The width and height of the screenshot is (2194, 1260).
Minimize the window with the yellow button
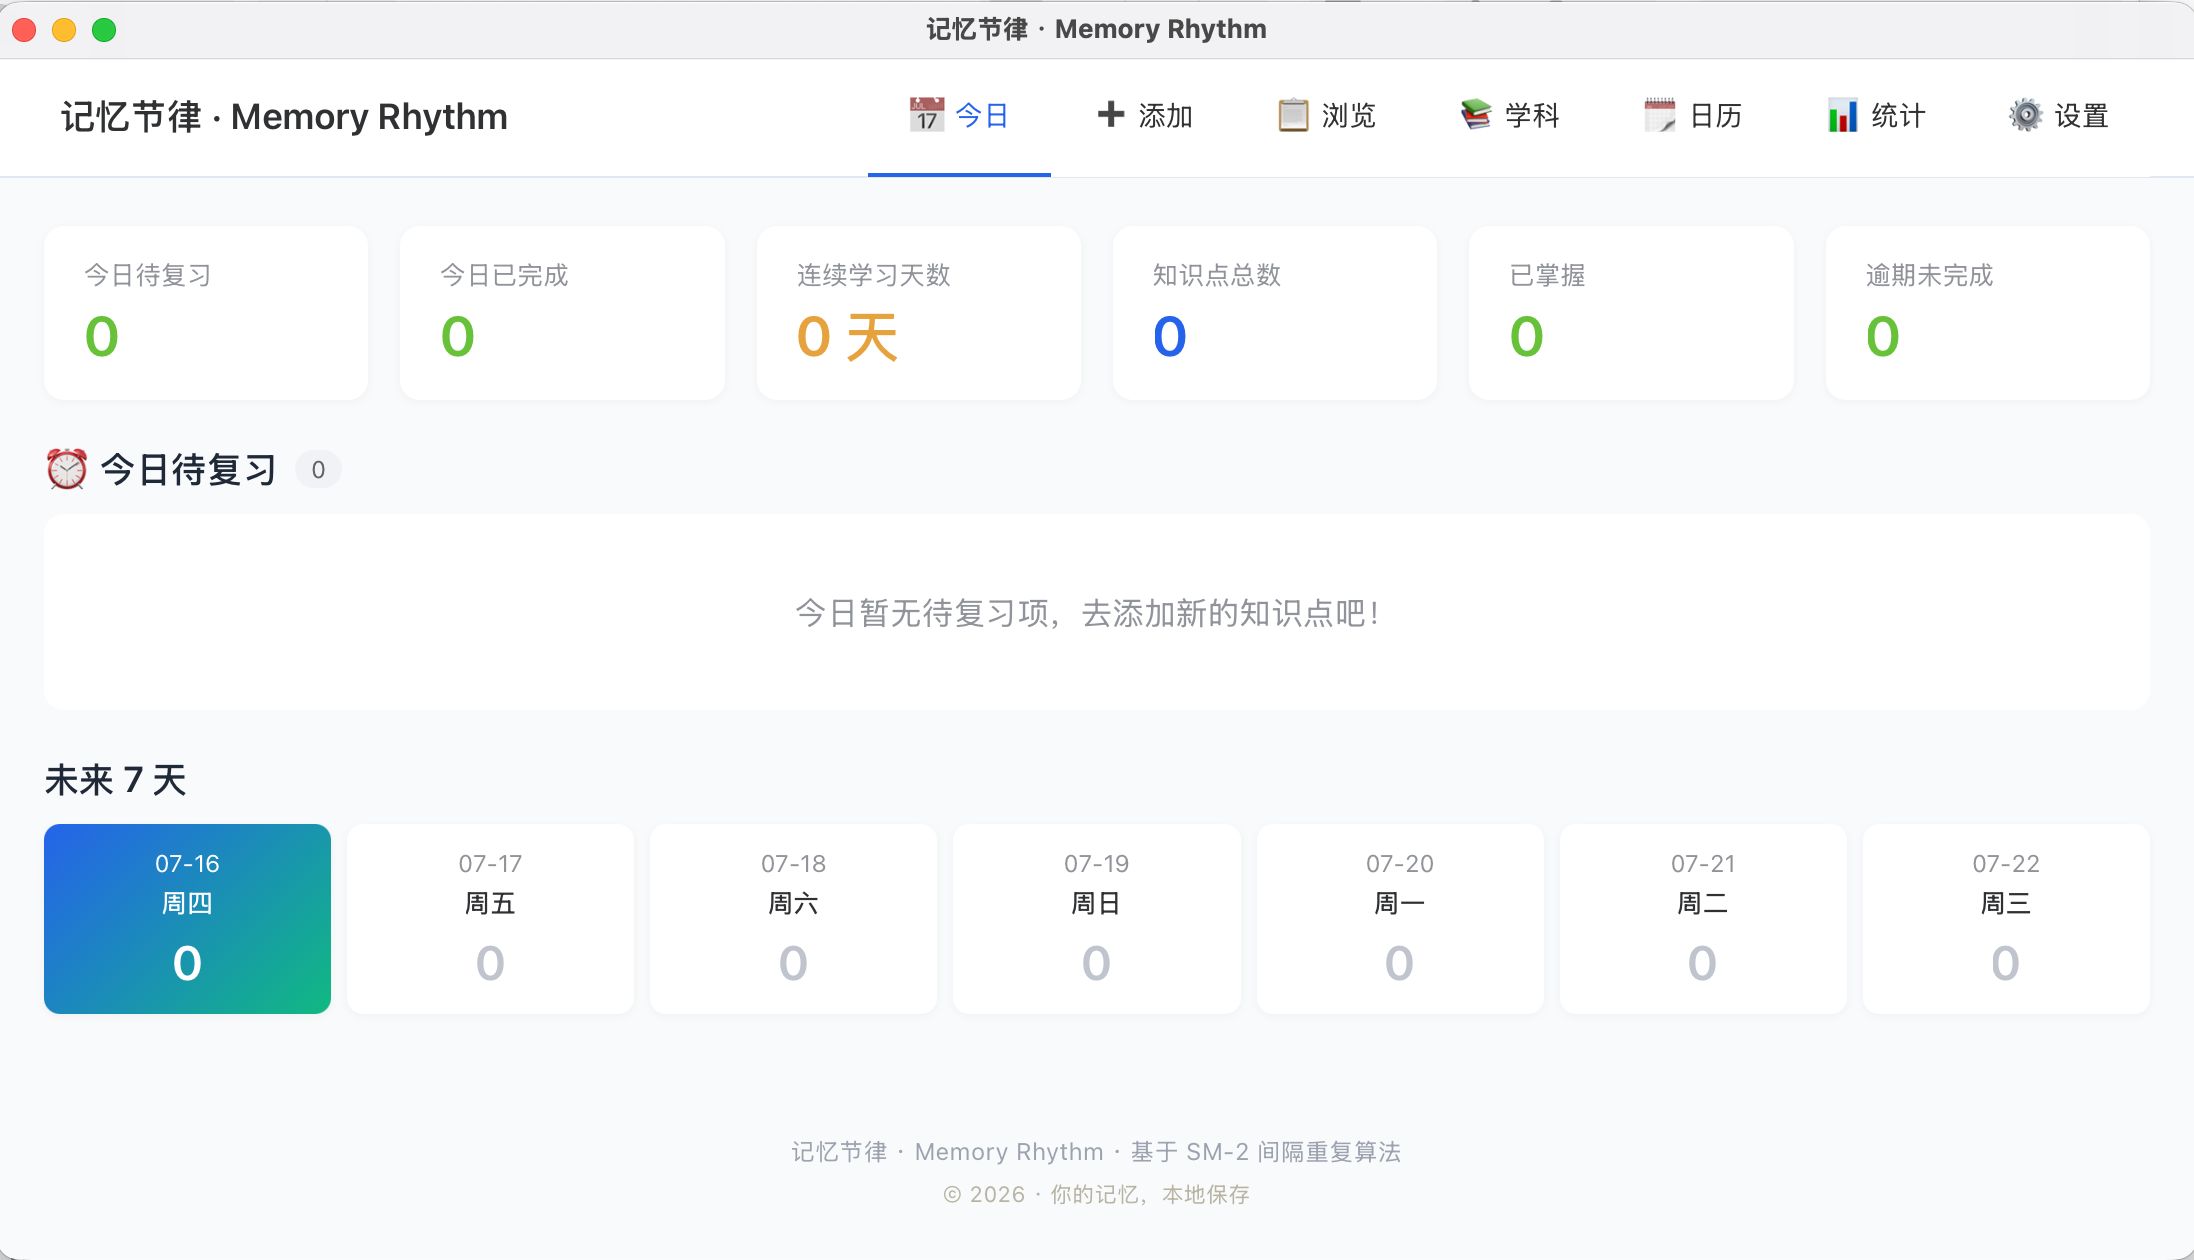[64, 30]
